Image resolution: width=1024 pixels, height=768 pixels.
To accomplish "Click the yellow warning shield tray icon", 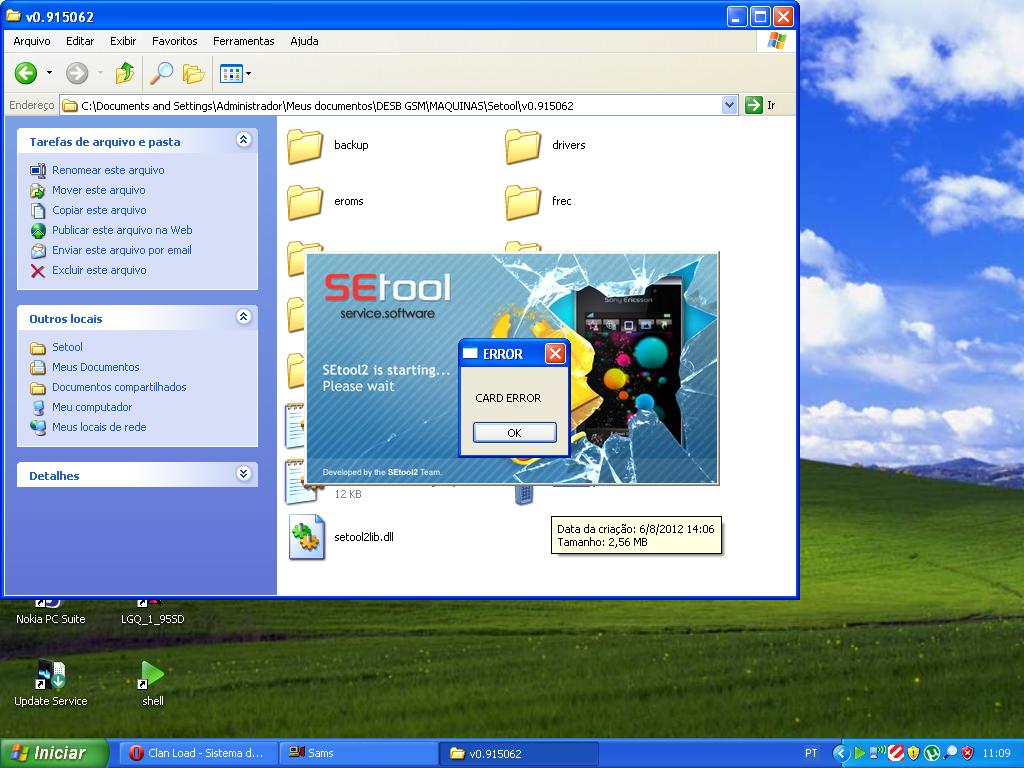I will (914, 753).
